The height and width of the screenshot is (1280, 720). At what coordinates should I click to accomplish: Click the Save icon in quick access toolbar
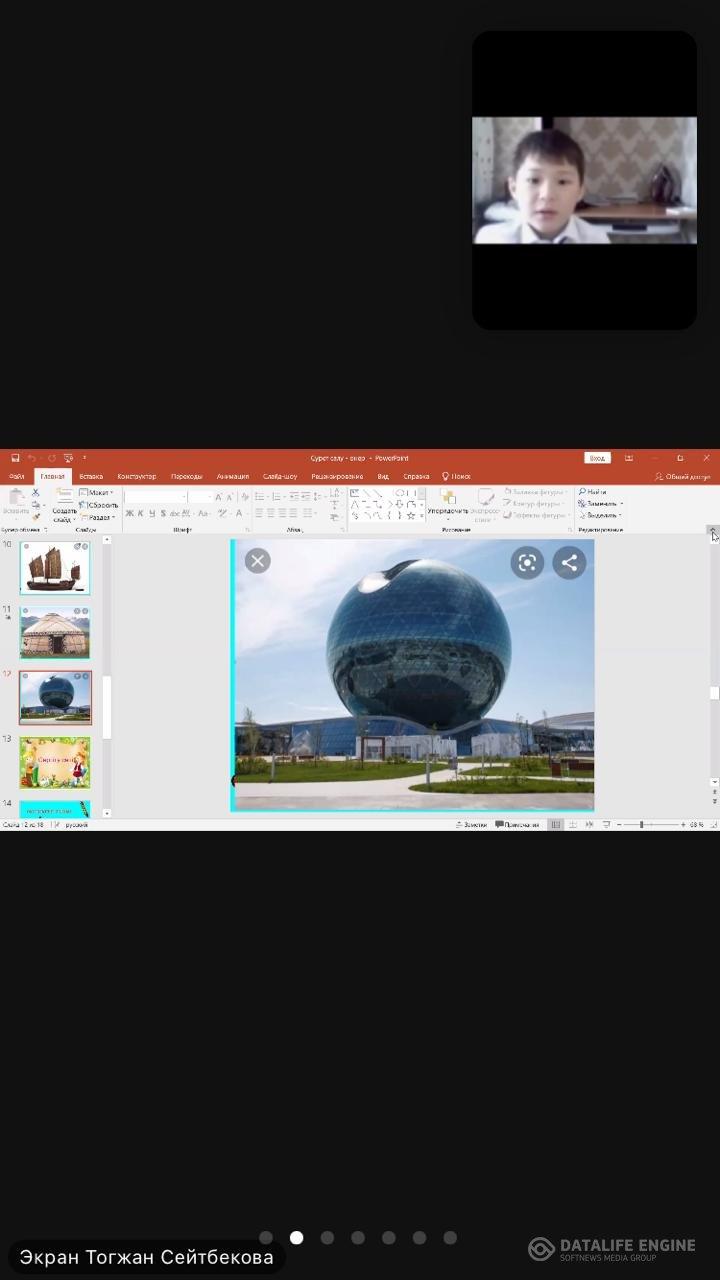pos(15,458)
